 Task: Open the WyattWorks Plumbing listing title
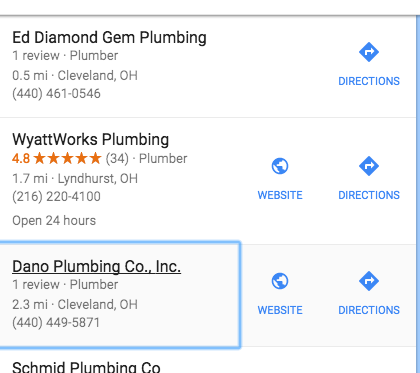(x=91, y=139)
